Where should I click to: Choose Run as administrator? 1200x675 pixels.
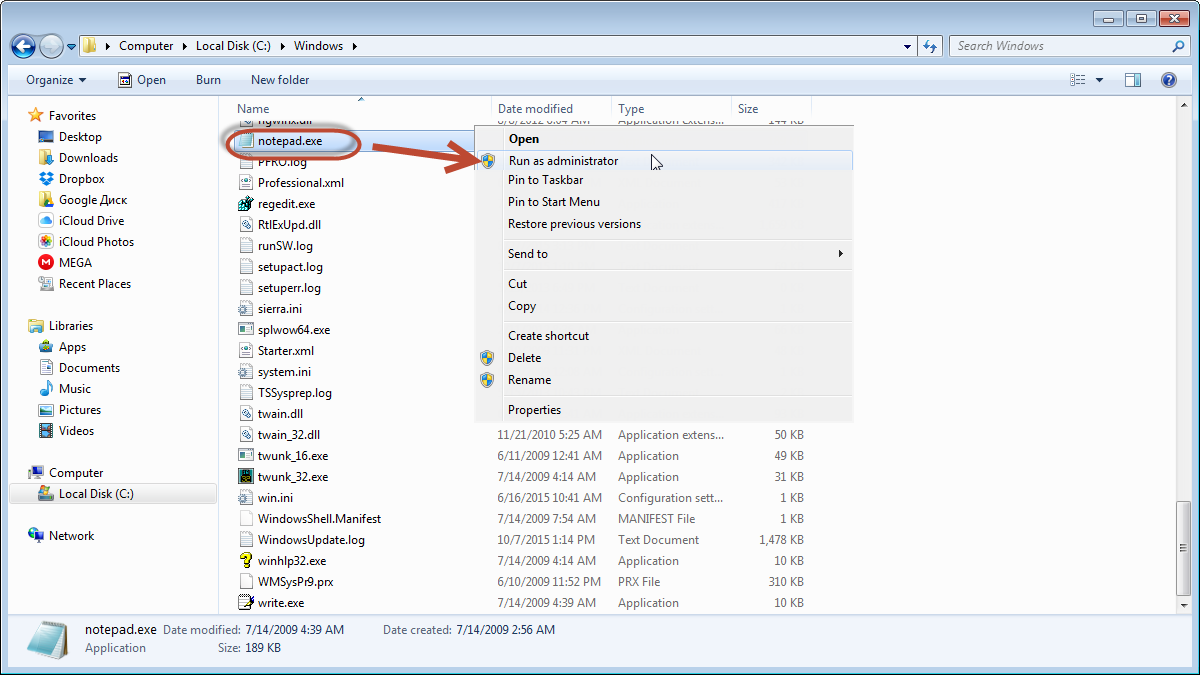pyautogui.click(x=664, y=161)
